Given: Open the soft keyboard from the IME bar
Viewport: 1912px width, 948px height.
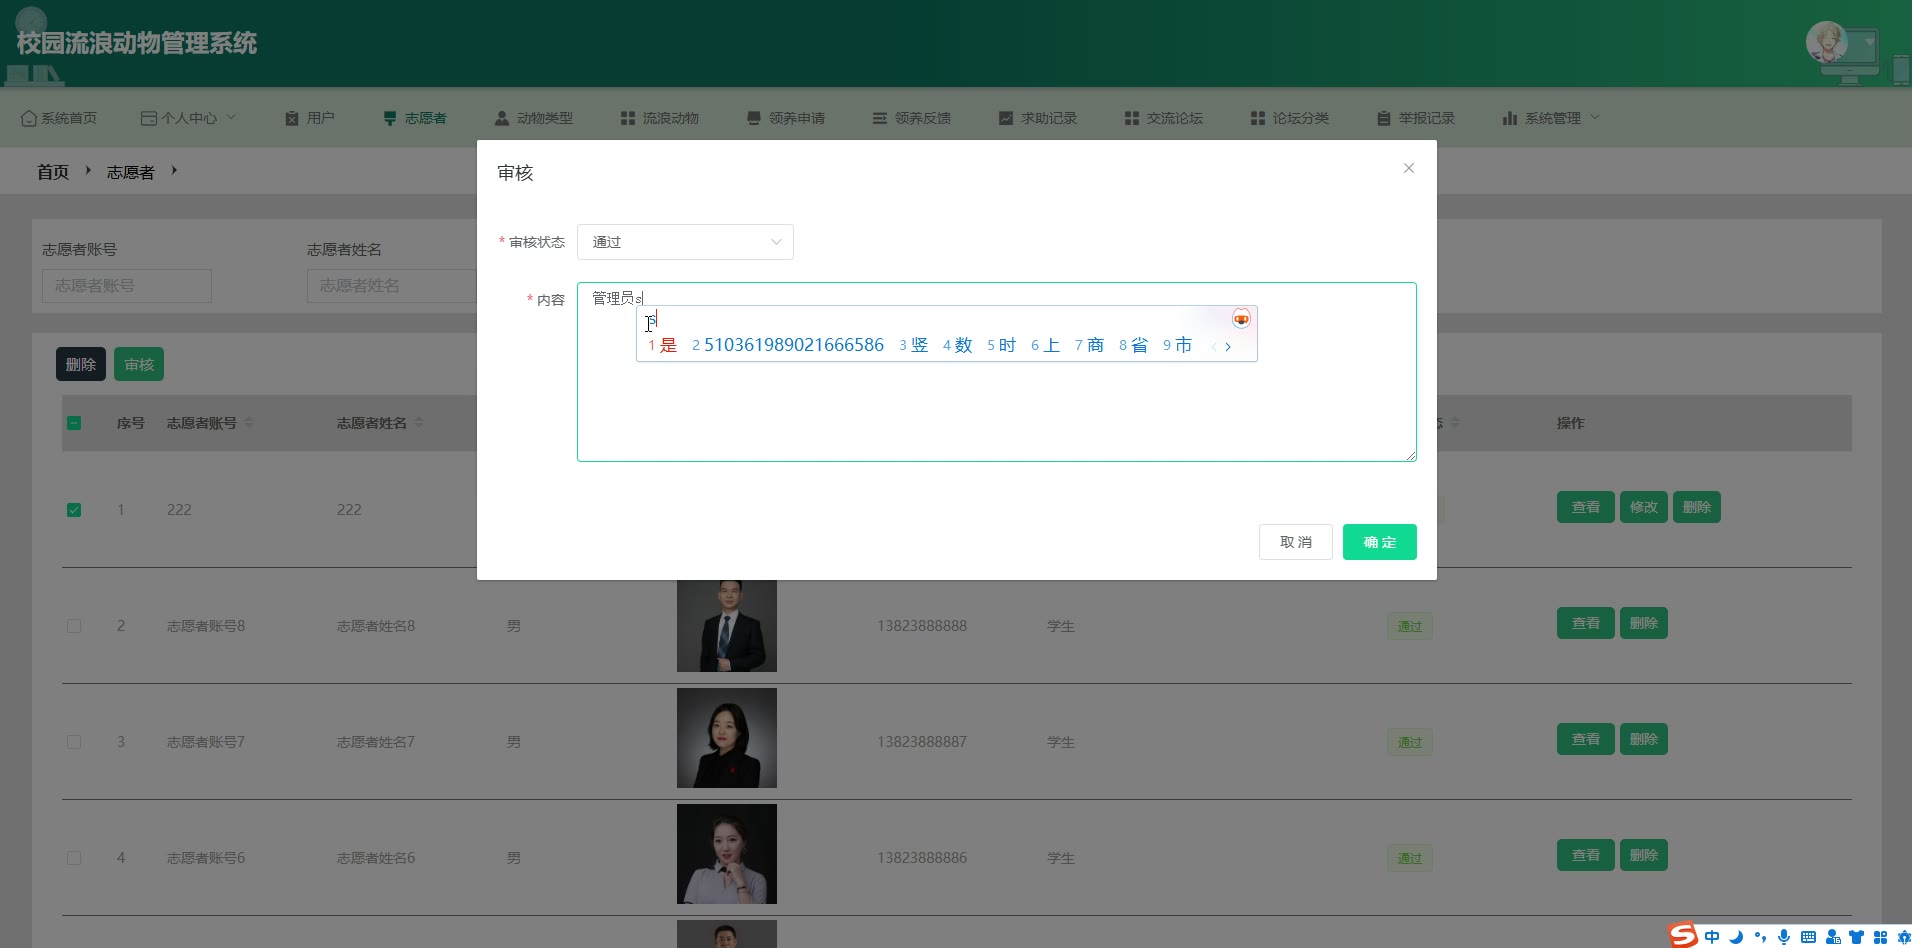Looking at the screenshot, I should pos(1808,937).
